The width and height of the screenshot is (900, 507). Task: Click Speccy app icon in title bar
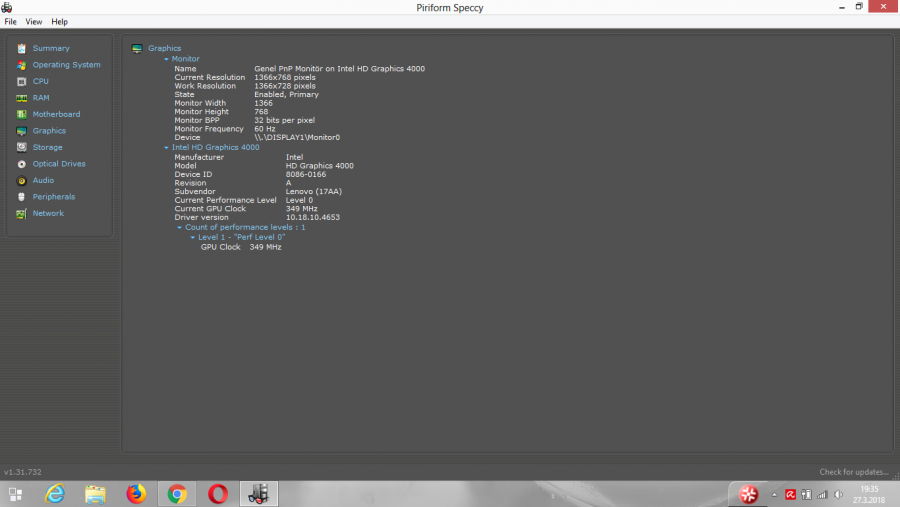click(x=7, y=7)
